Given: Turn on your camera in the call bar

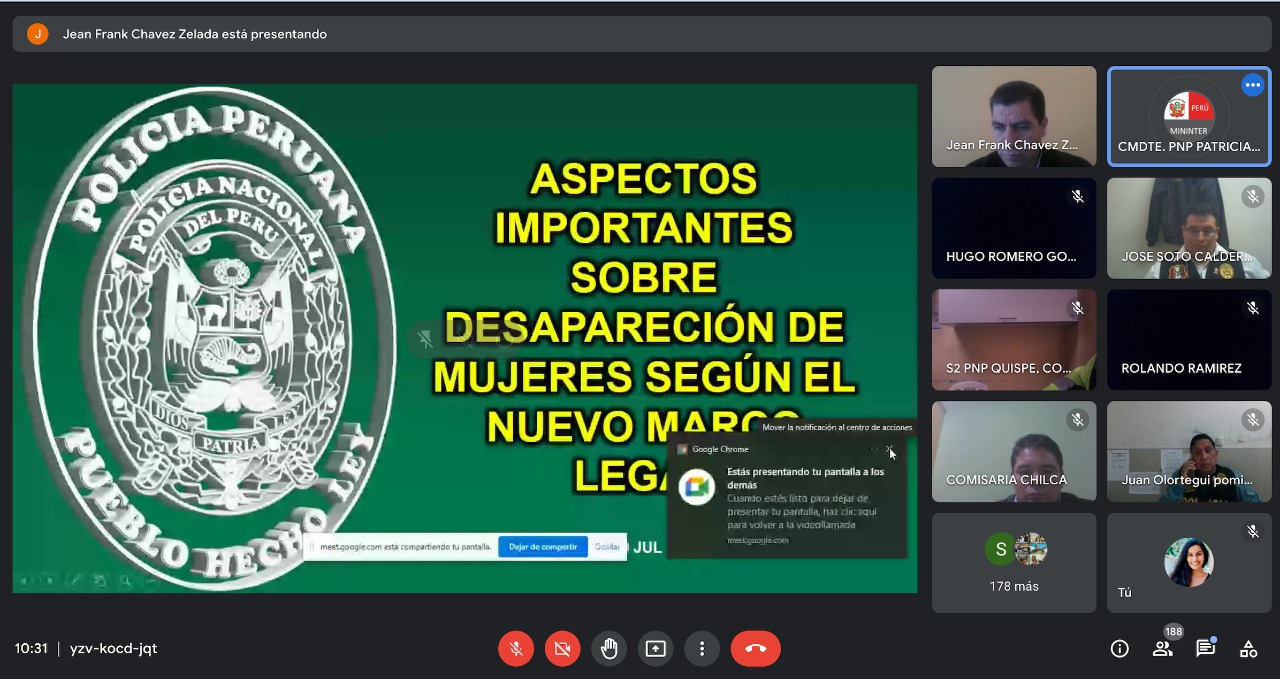Looking at the screenshot, I should (x=562, y=649).
